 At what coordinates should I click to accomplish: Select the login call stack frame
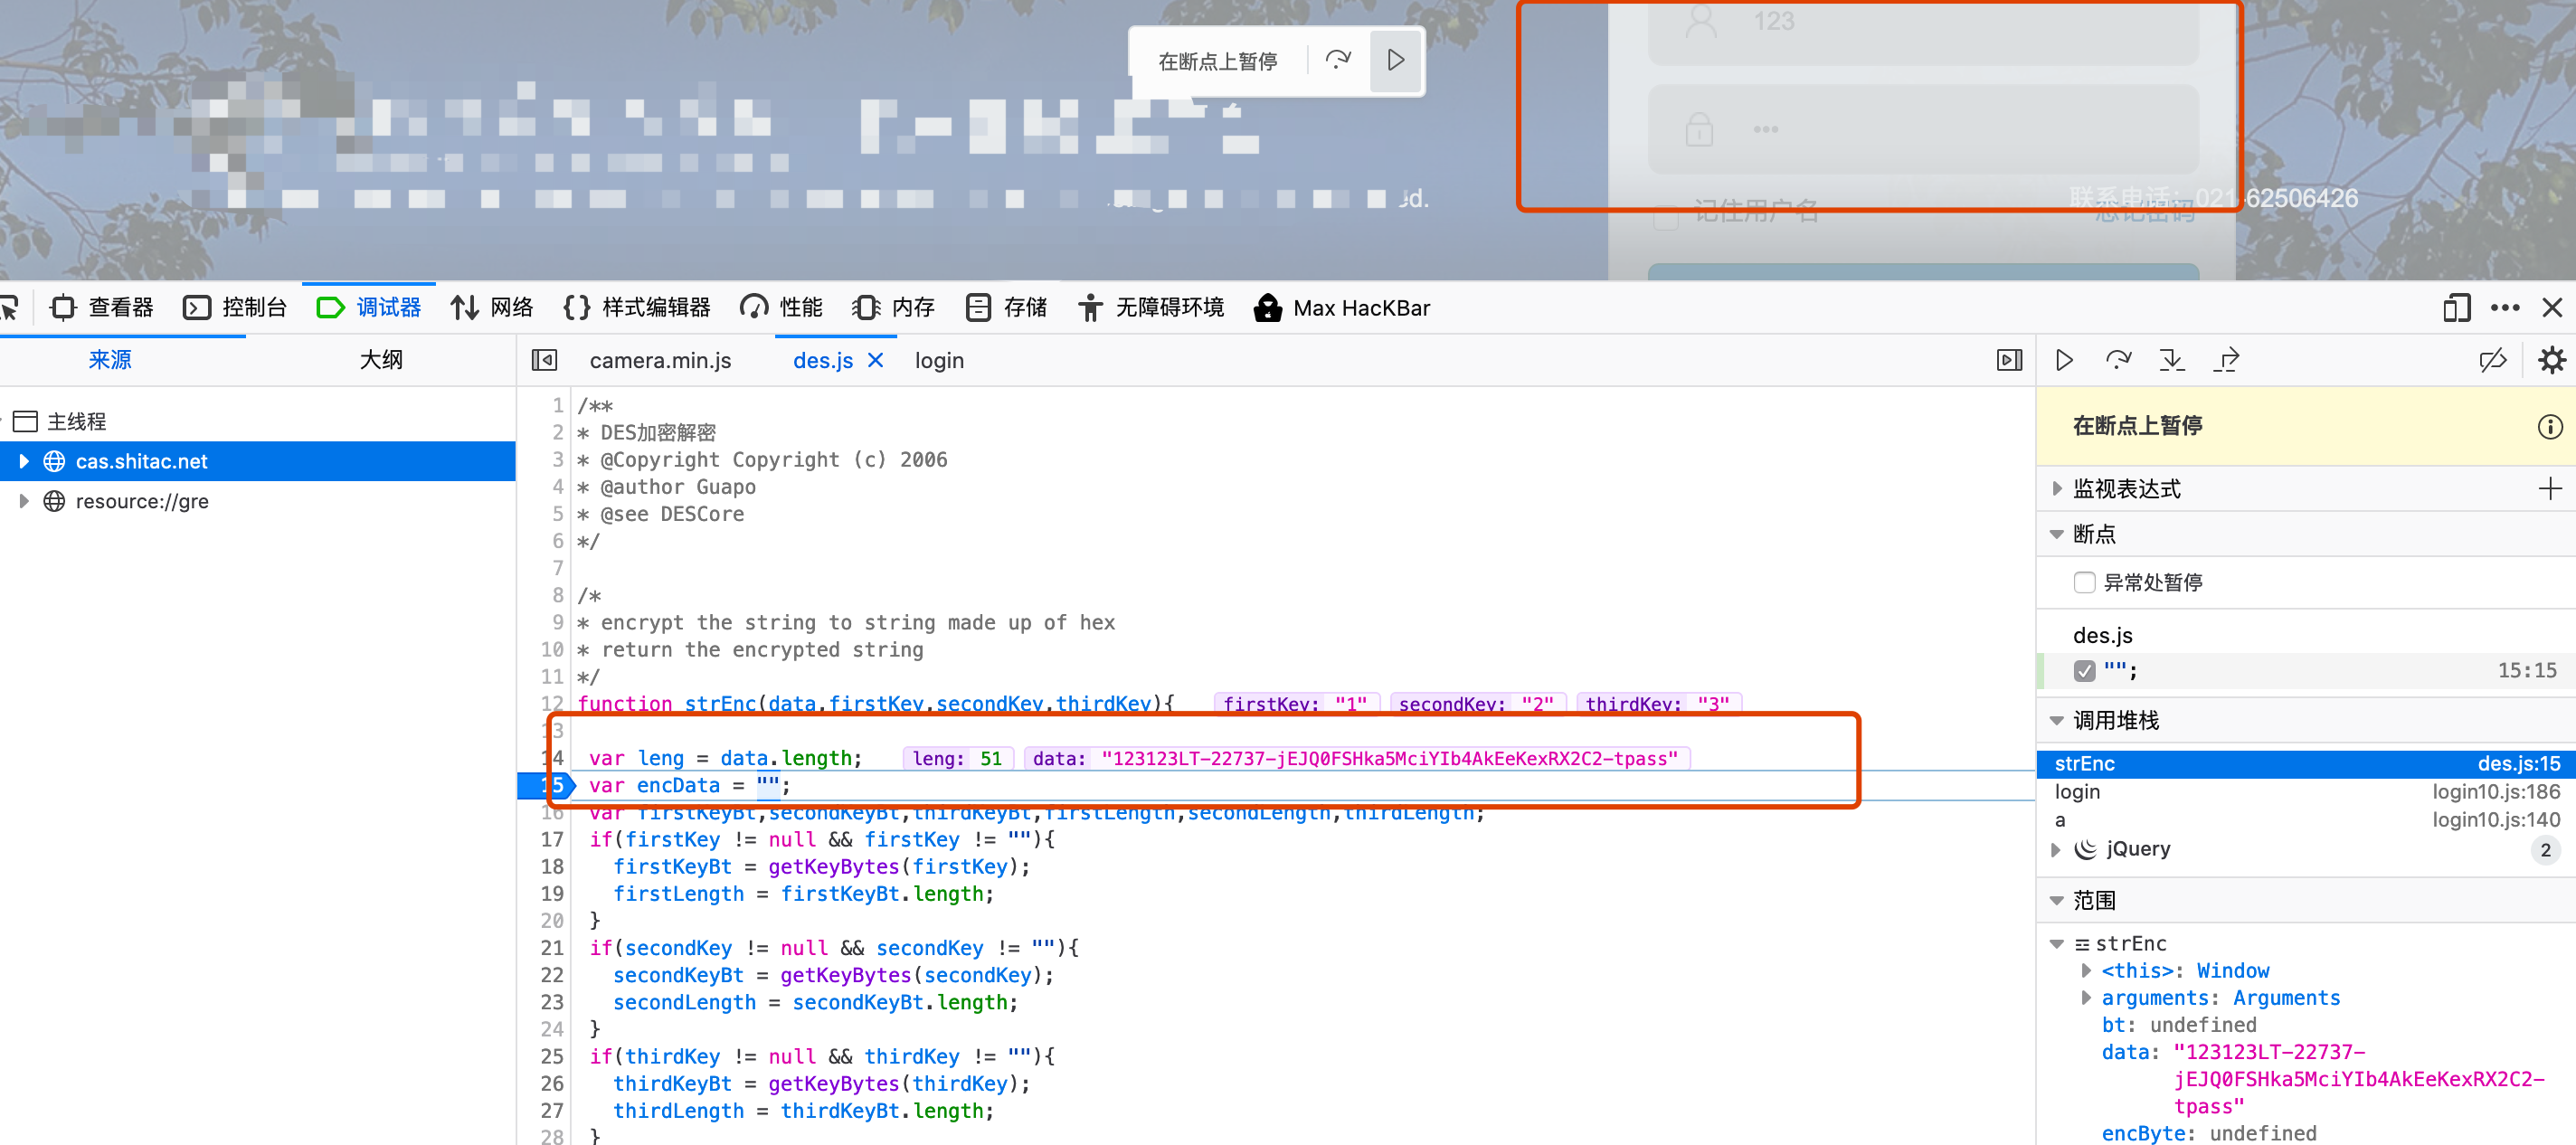point(2077,791)
